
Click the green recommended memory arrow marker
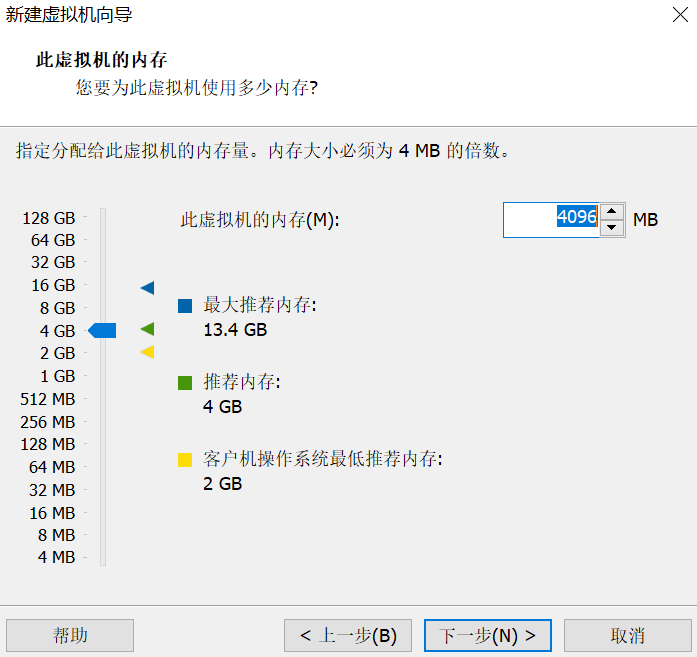pyautogui.click(x=148, y=329)
